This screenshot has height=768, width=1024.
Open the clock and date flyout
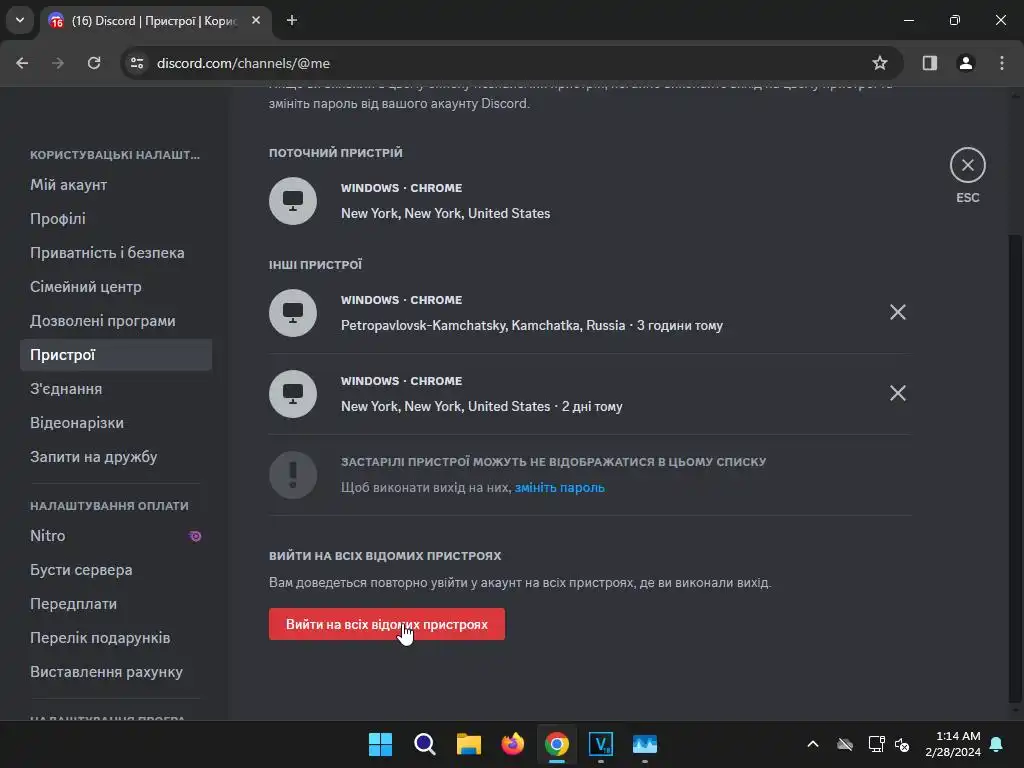tap(952, 744)
